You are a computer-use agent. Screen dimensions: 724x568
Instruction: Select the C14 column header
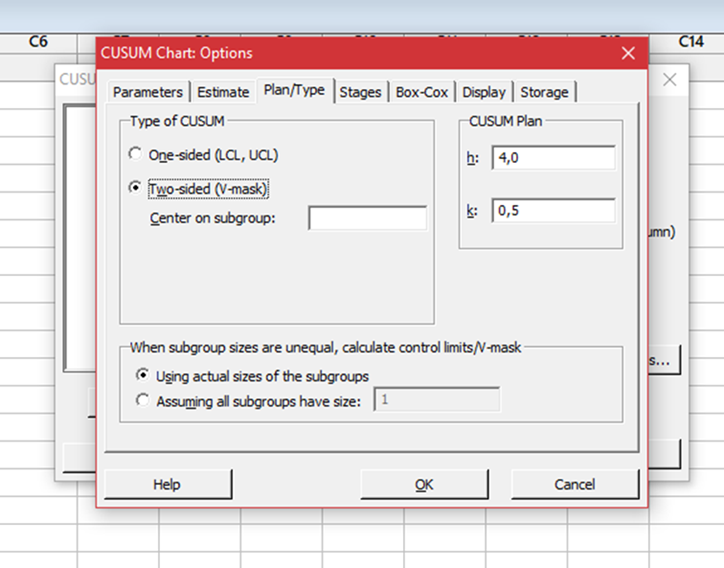[x=691, y=41]
